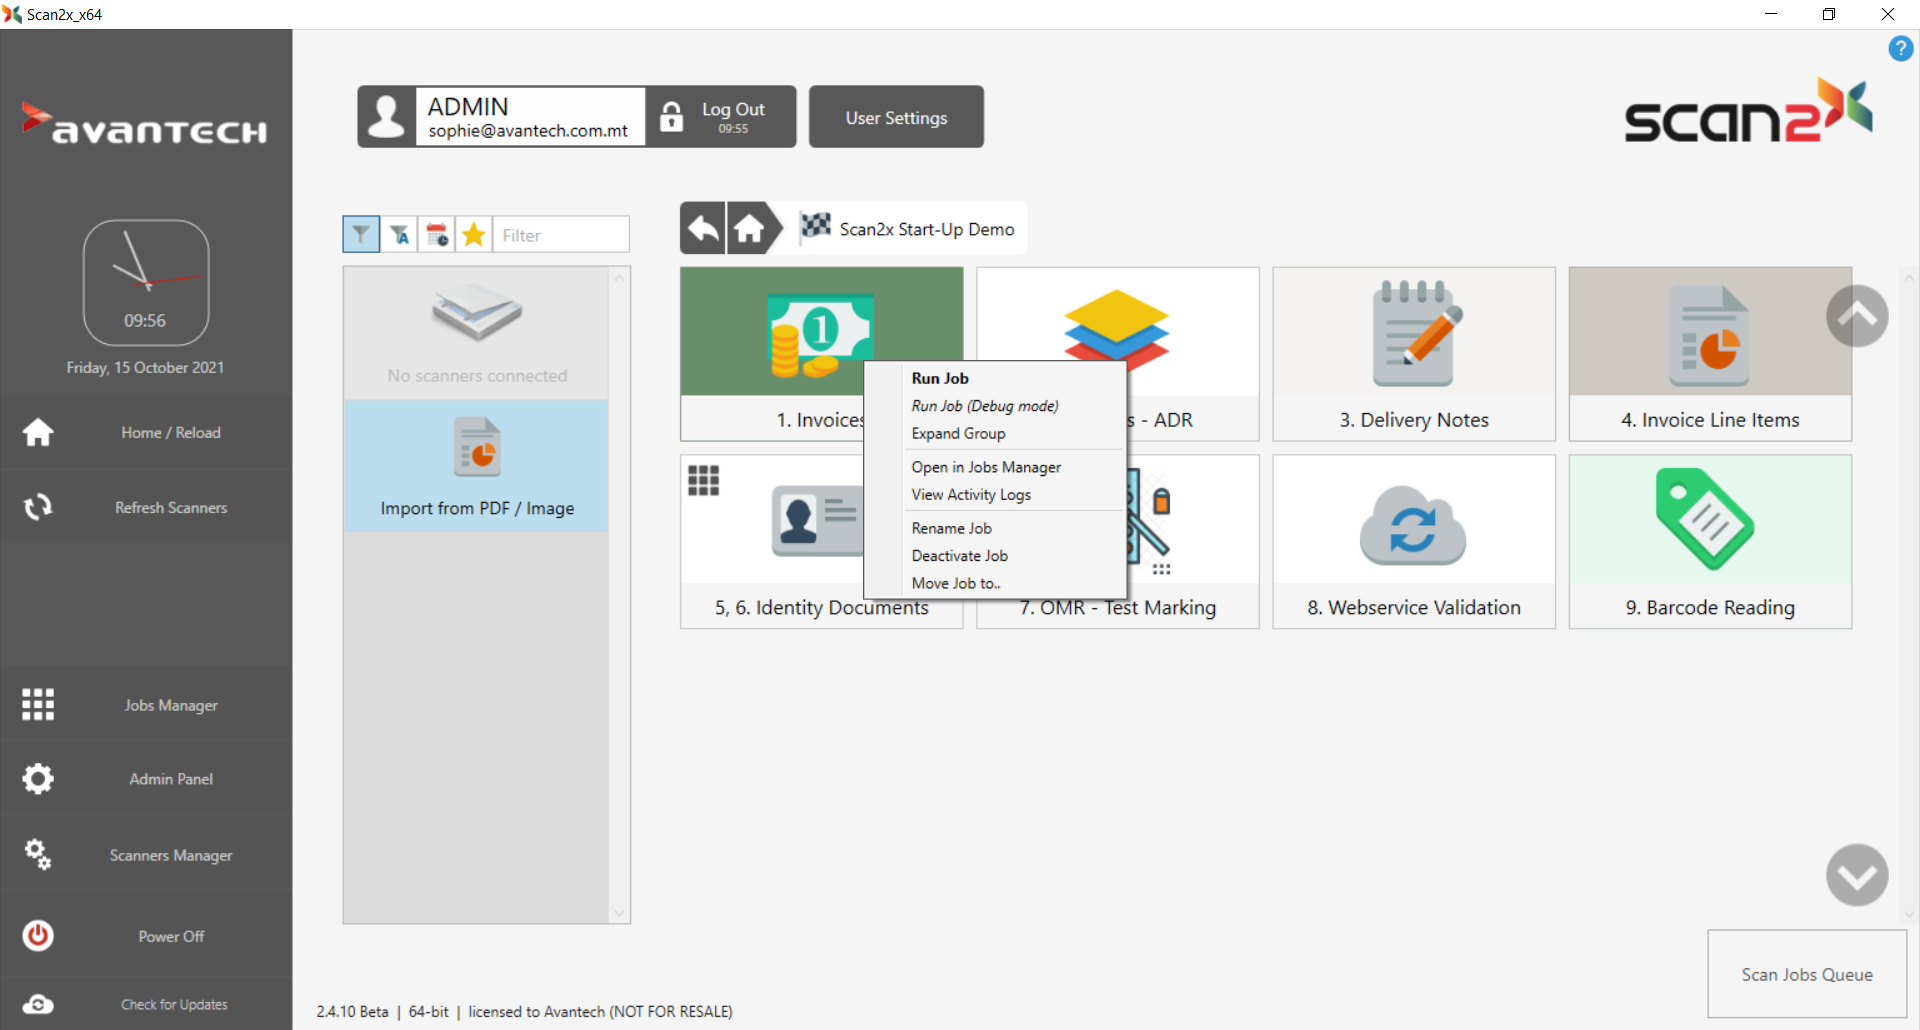Click Expand Group in context menu

pyautogui.click(x=958, y=434)
